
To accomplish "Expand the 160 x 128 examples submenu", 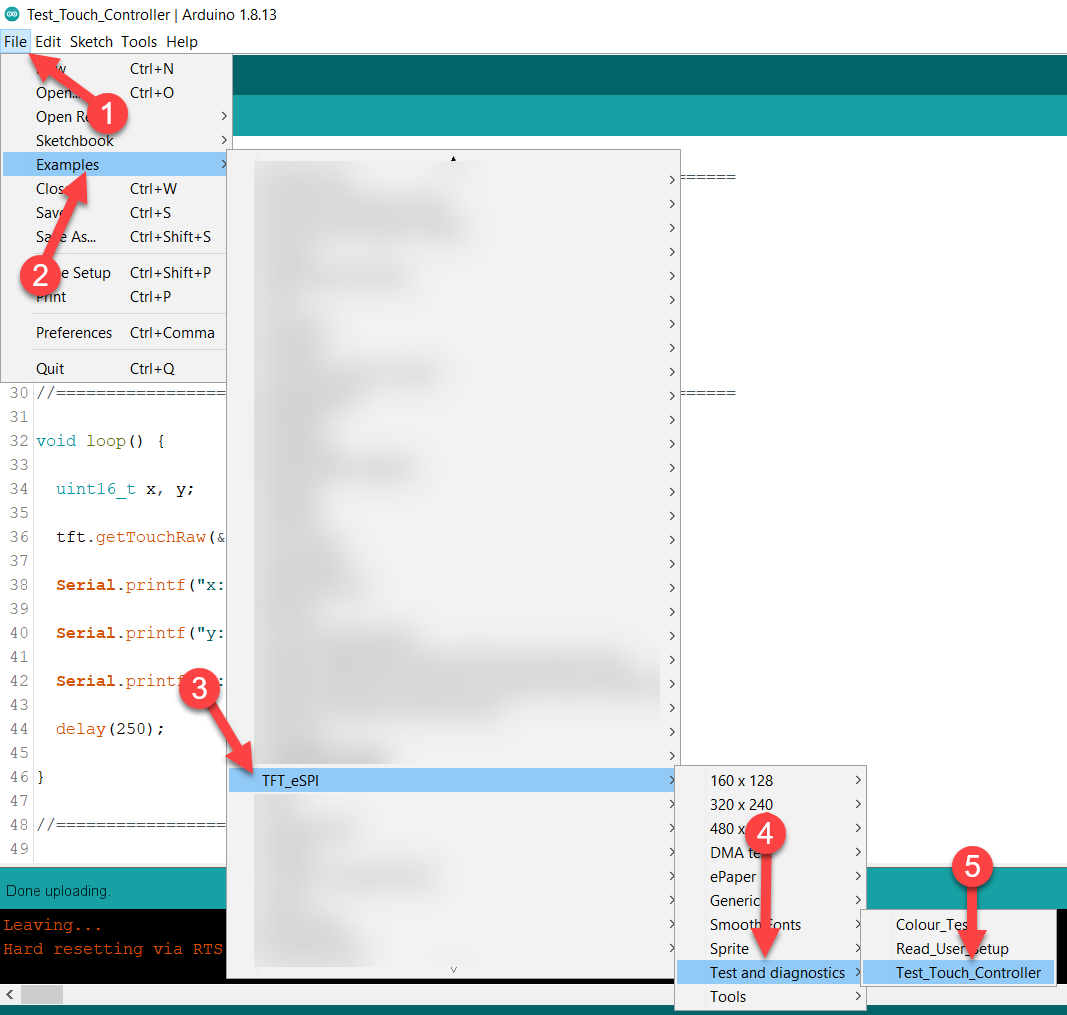I will (771, 780).
